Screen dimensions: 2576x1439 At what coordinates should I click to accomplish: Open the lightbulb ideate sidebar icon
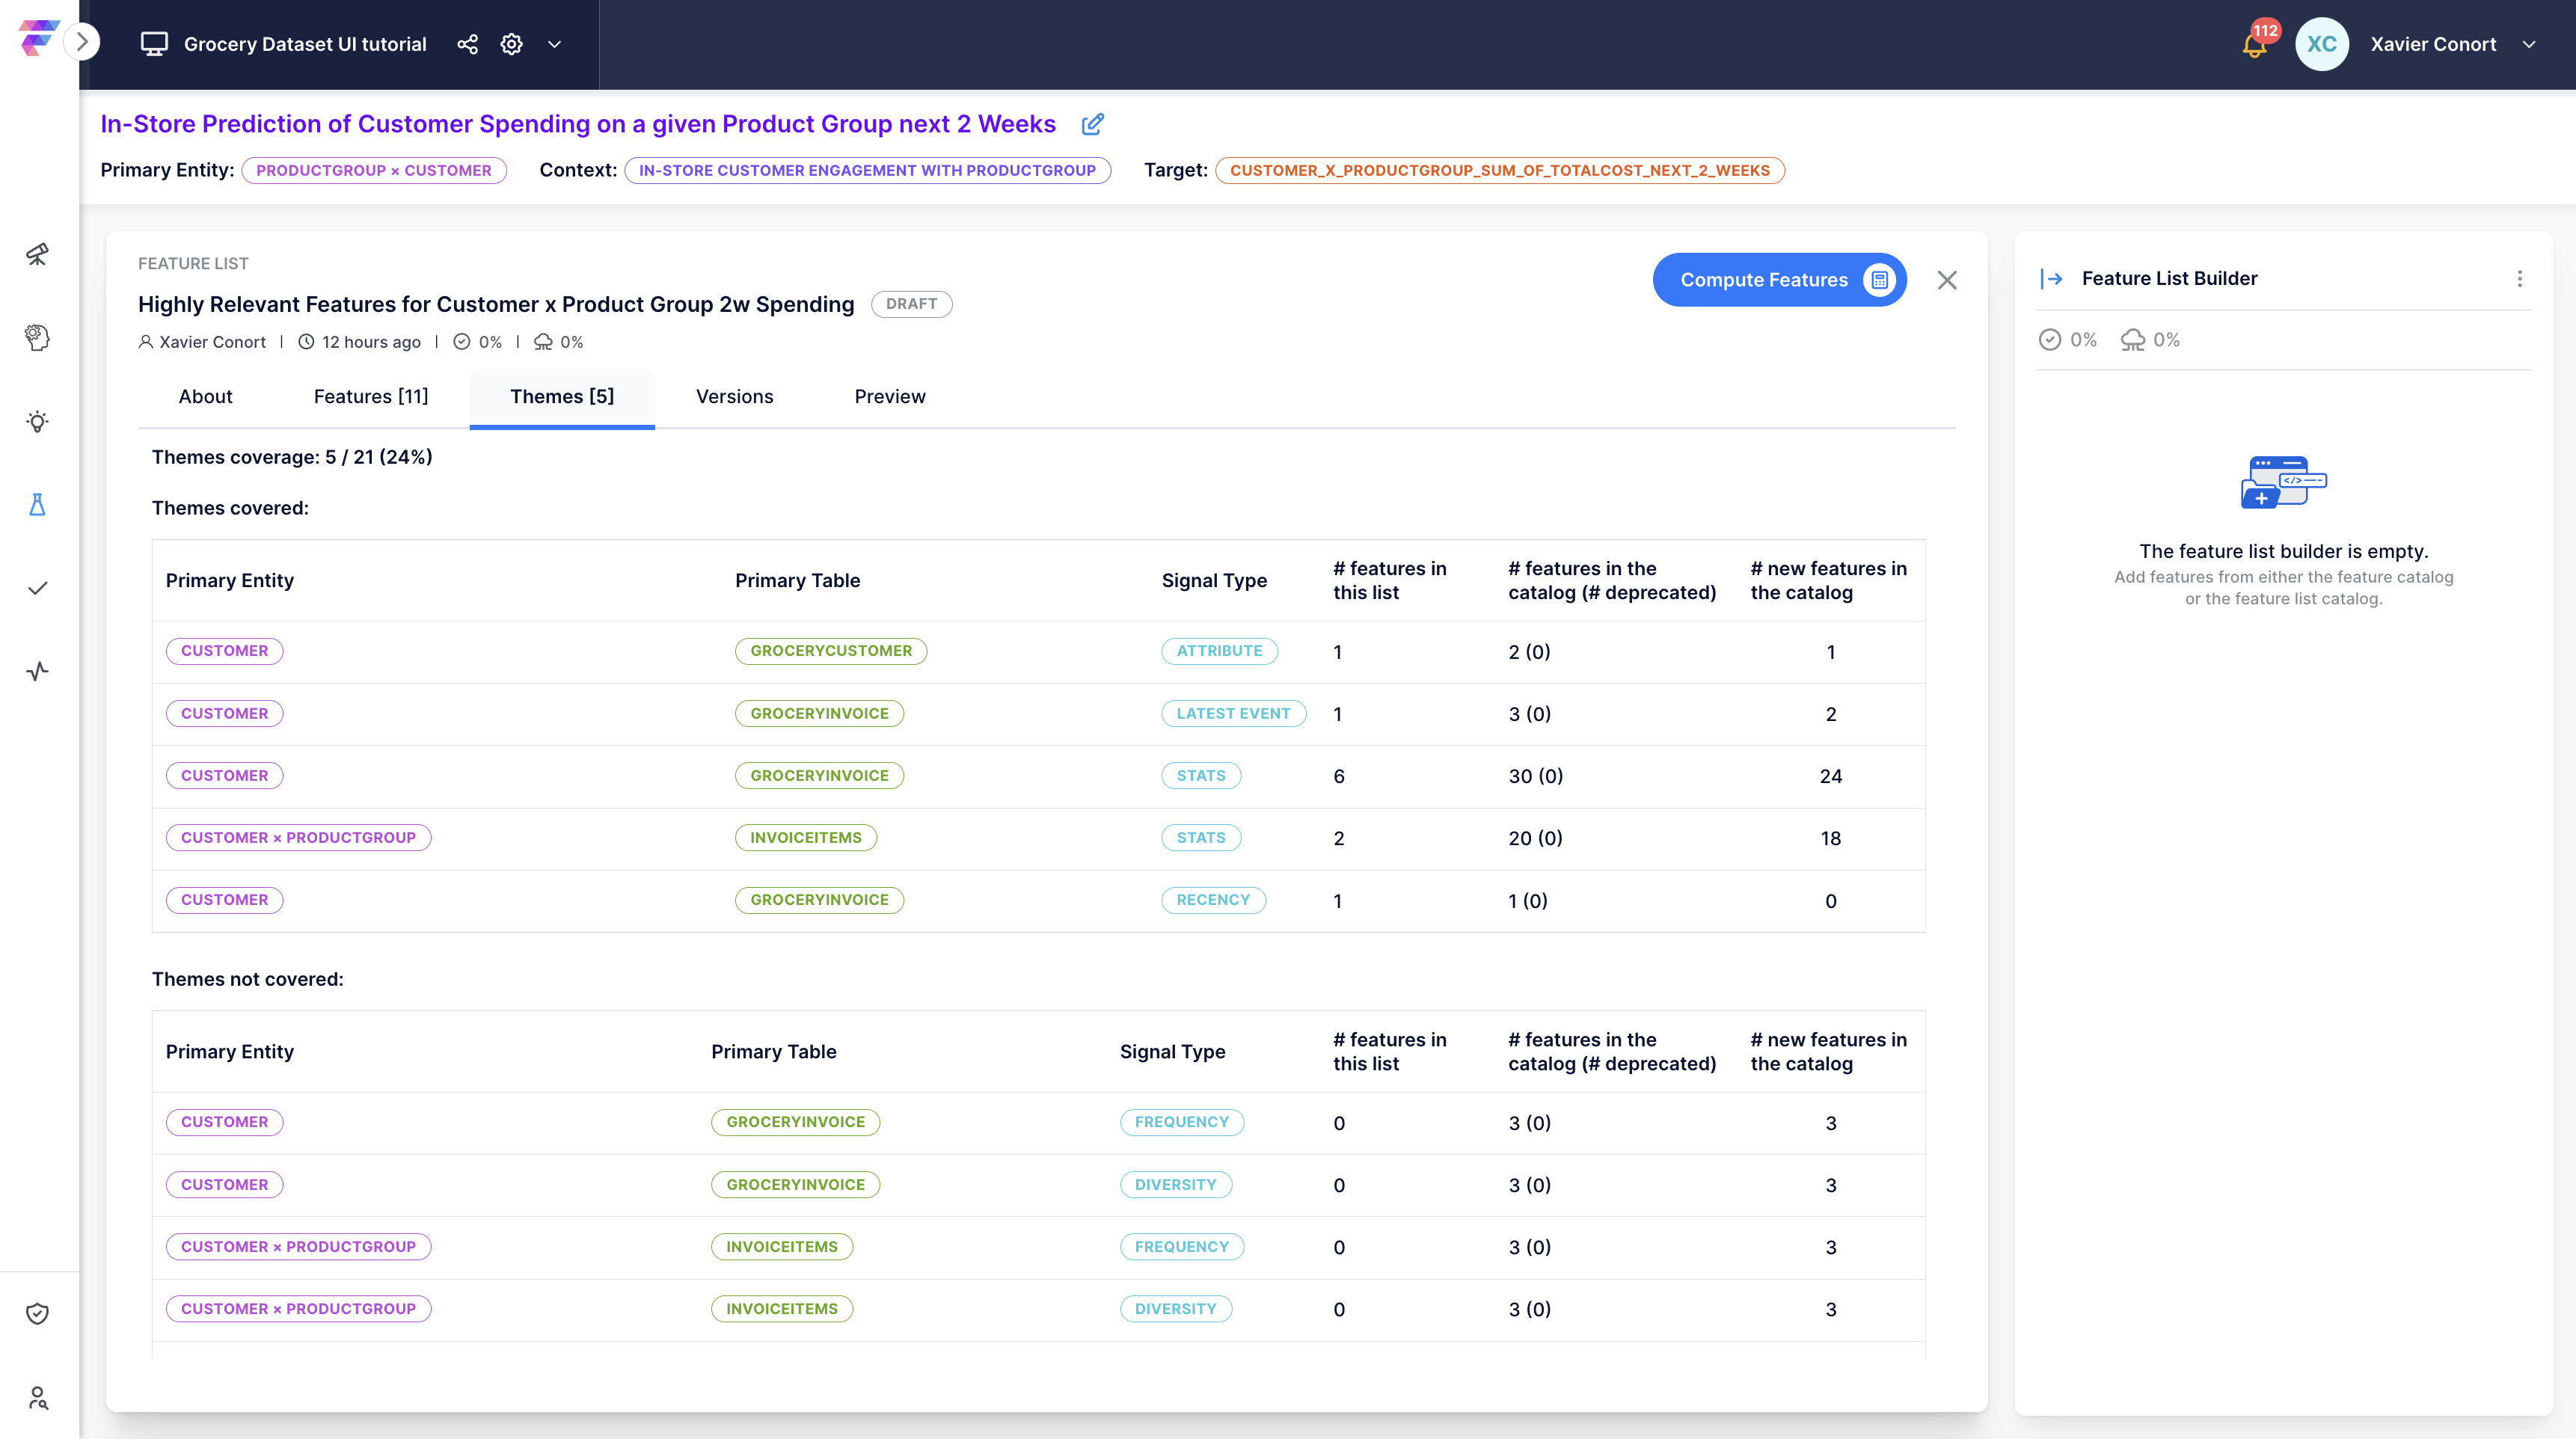pos(38,421)
